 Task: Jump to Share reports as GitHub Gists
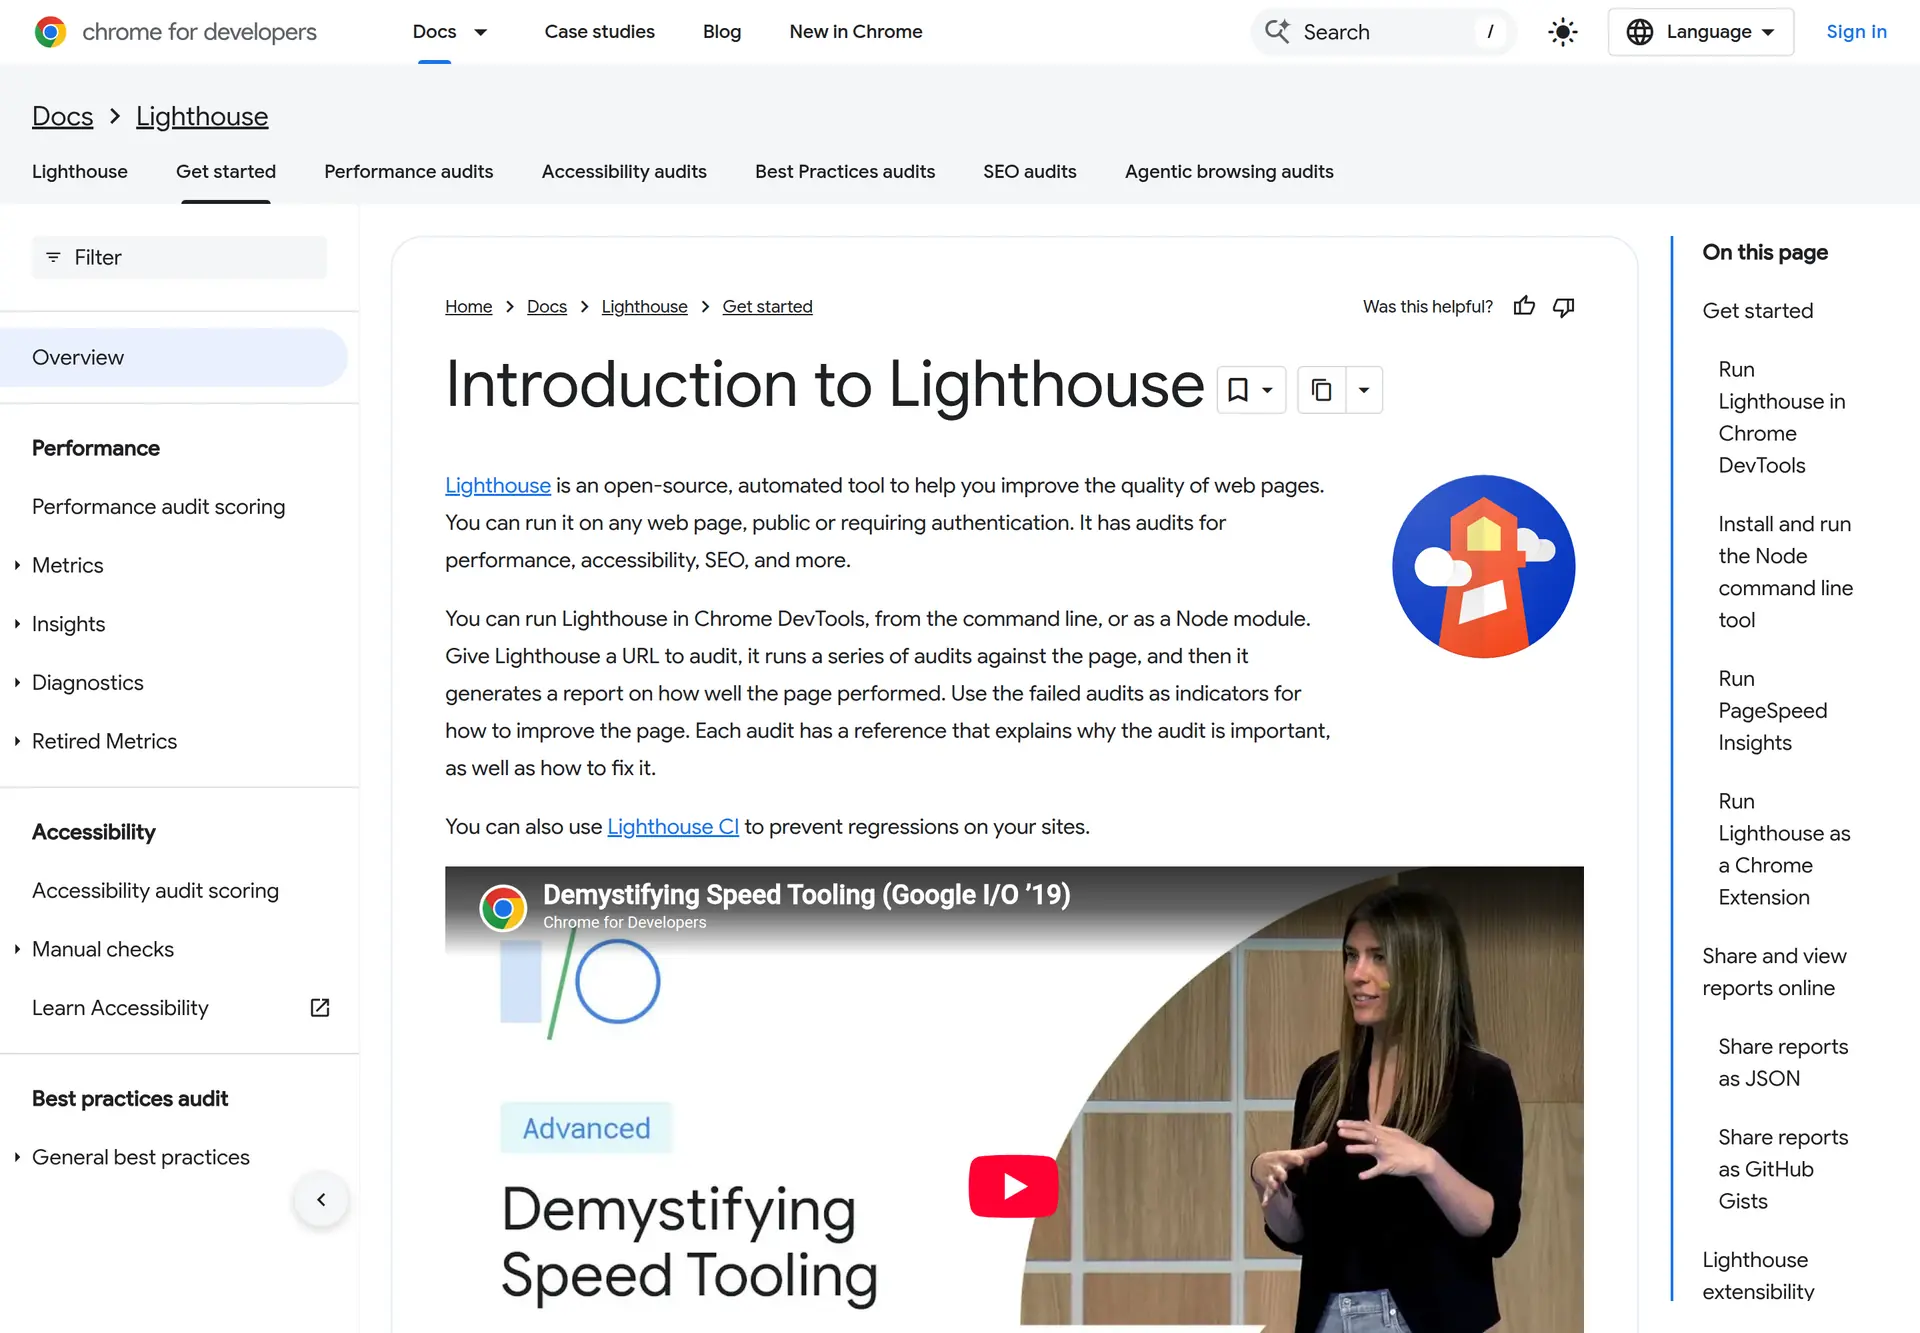pyautogui.click(x=1783, y=1170)
